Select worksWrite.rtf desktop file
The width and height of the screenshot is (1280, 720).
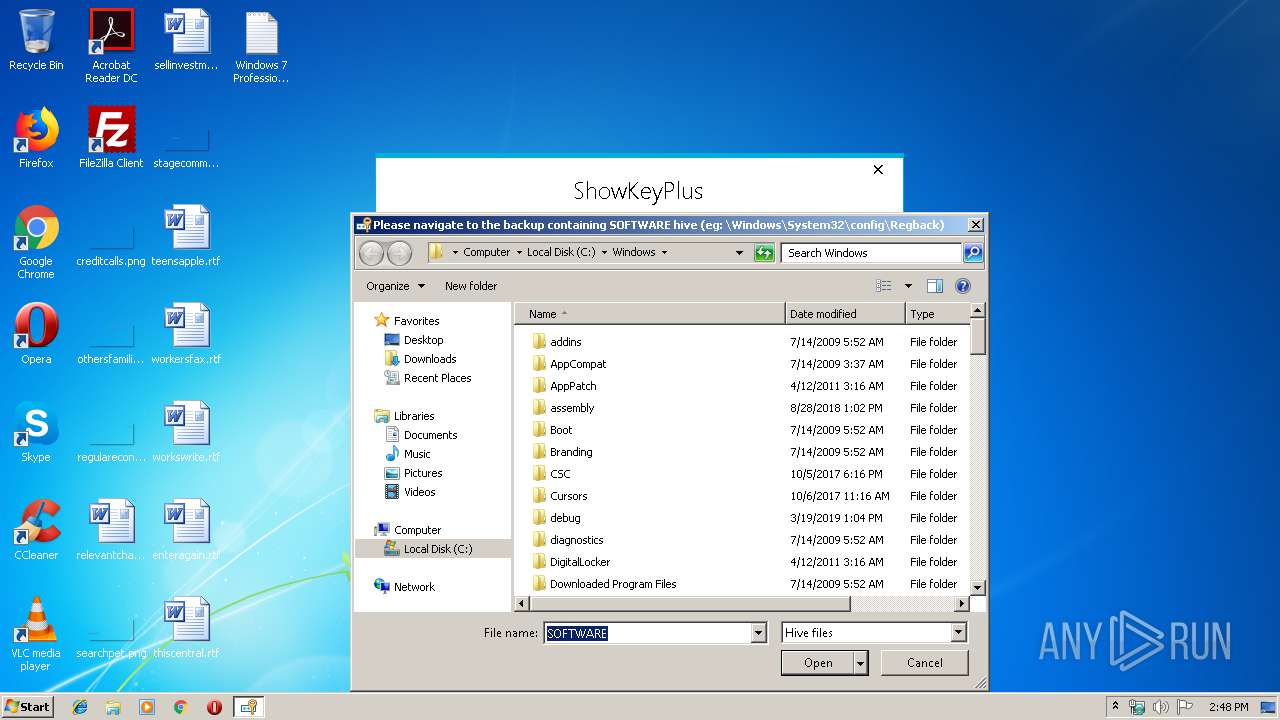186,432
